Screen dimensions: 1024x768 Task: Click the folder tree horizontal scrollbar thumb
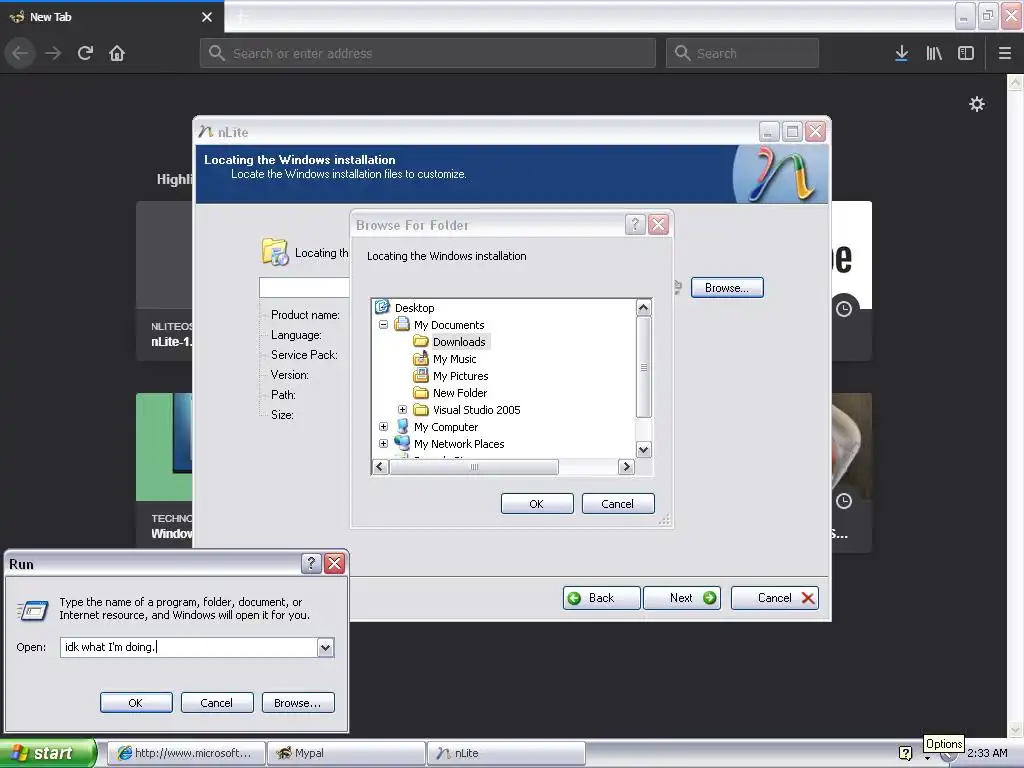pos(474,466)
